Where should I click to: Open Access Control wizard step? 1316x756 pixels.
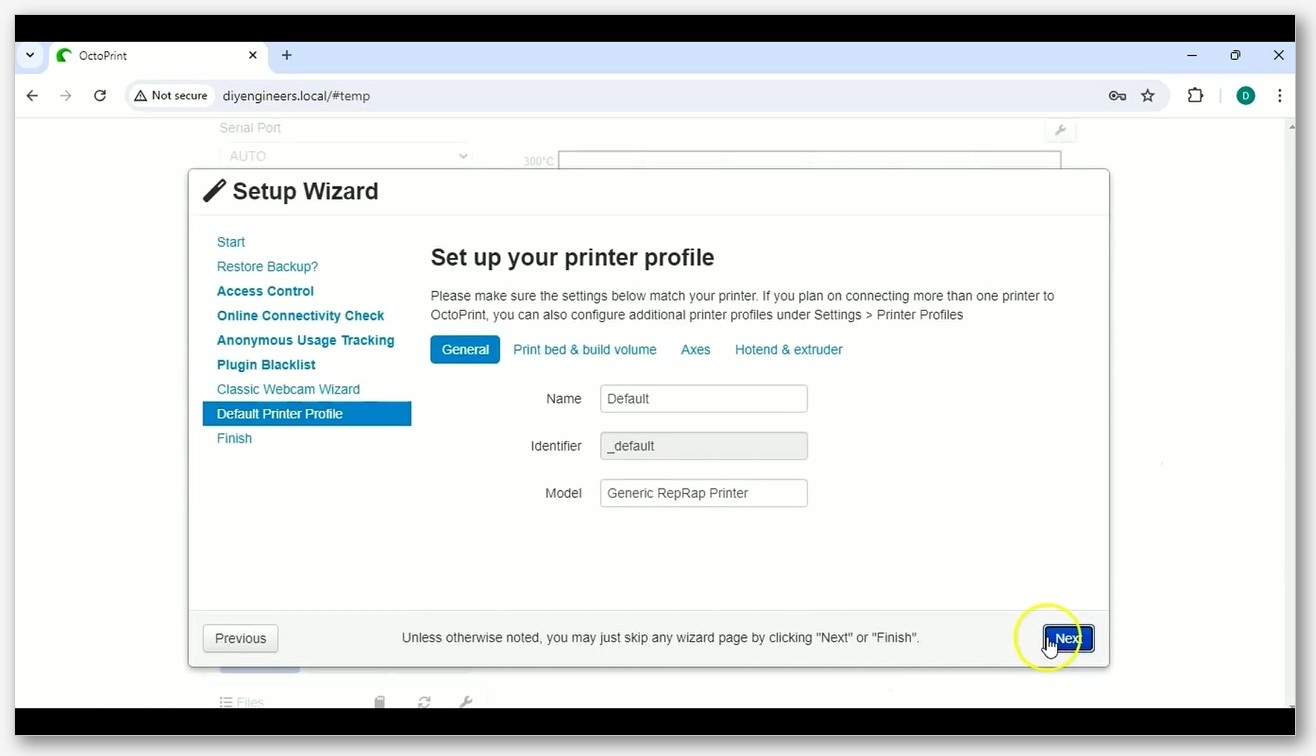(x=265, y=291)
